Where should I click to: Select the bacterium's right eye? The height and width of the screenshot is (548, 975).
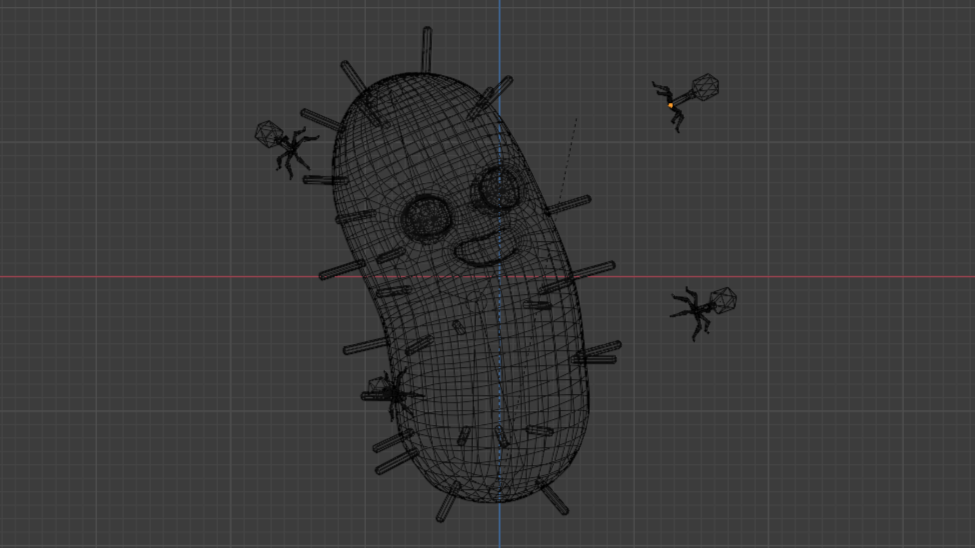[x=497, y=187]
